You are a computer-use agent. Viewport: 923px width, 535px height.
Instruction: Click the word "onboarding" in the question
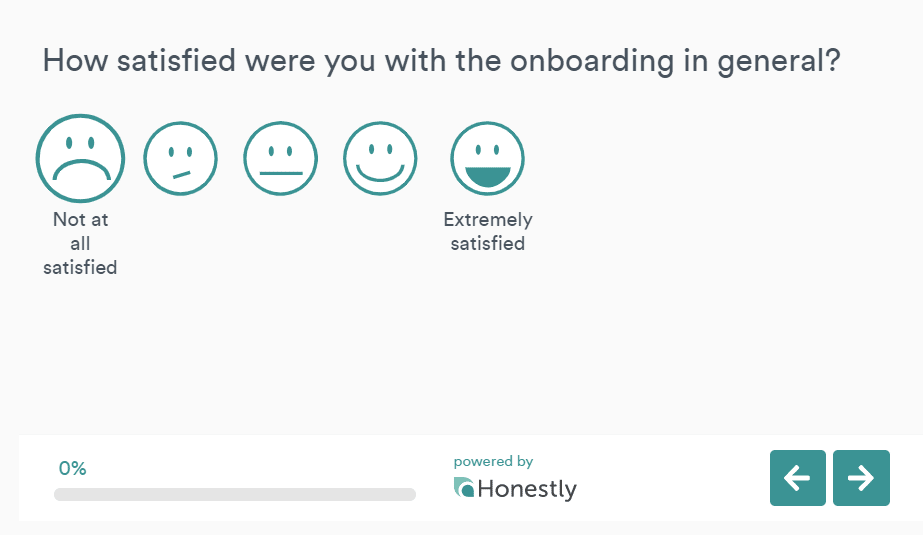[x=592, y=61]
